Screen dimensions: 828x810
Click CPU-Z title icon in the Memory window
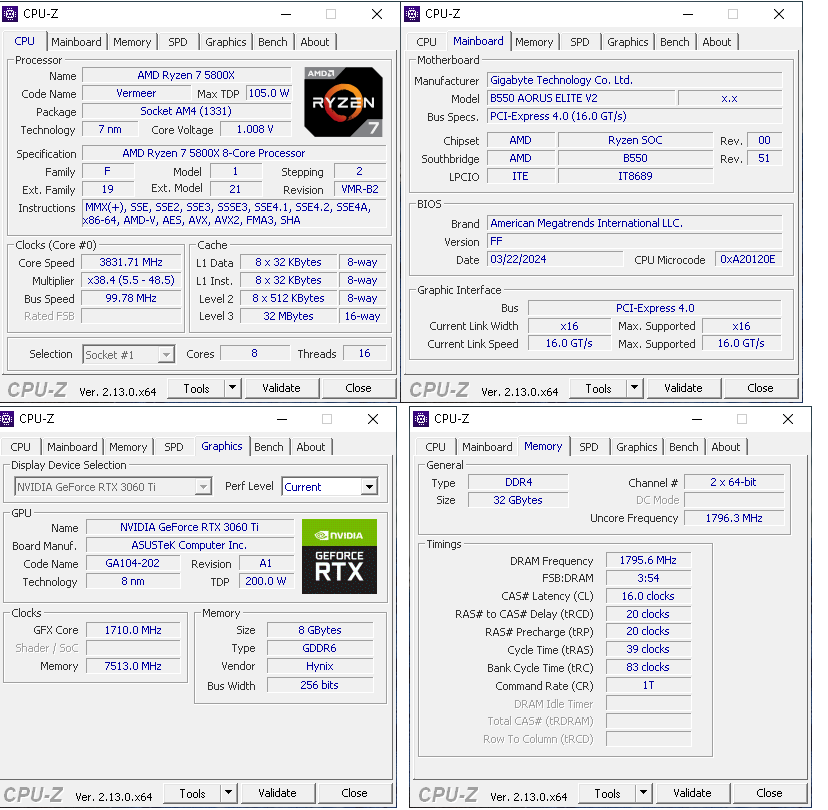[421, 419]
